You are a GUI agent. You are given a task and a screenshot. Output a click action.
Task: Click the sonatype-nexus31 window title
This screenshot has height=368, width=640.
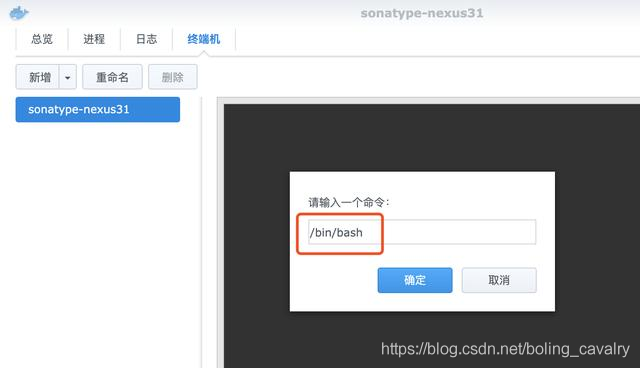[x=422, y=13]
